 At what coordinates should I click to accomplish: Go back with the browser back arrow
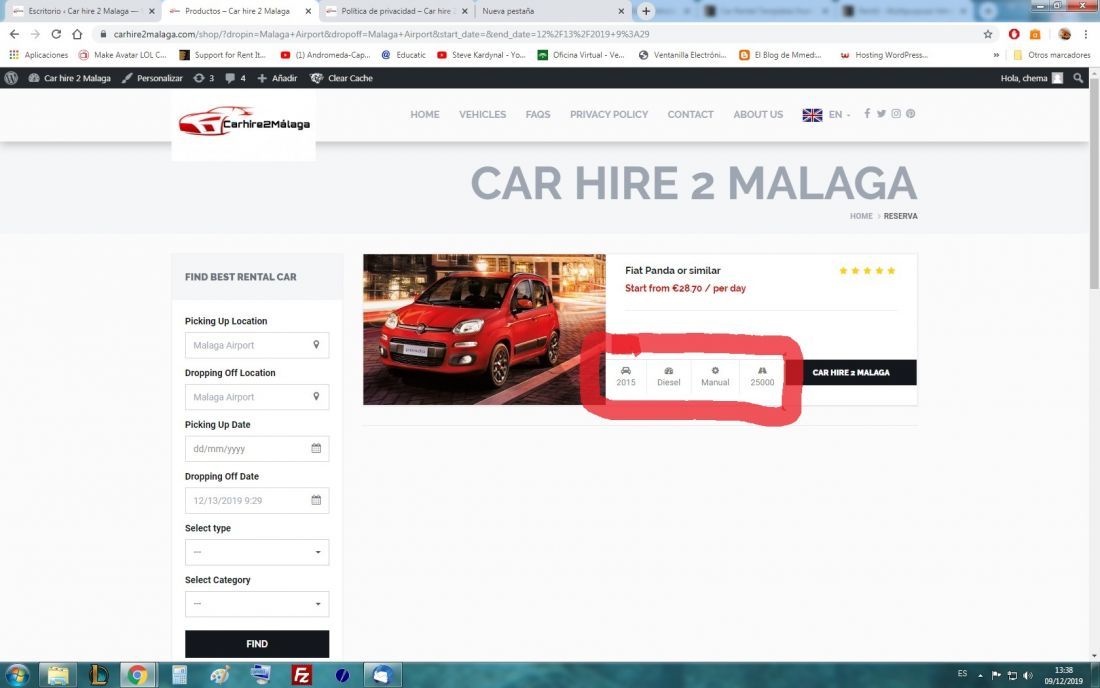[x=14, y=34]
